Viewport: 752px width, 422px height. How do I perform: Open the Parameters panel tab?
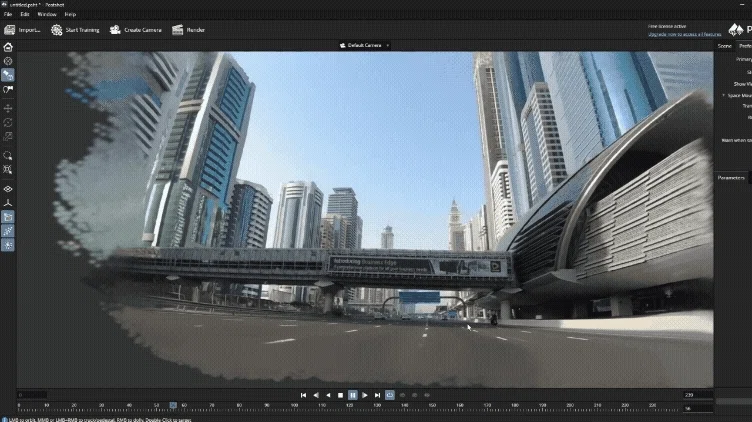(731, 178)
